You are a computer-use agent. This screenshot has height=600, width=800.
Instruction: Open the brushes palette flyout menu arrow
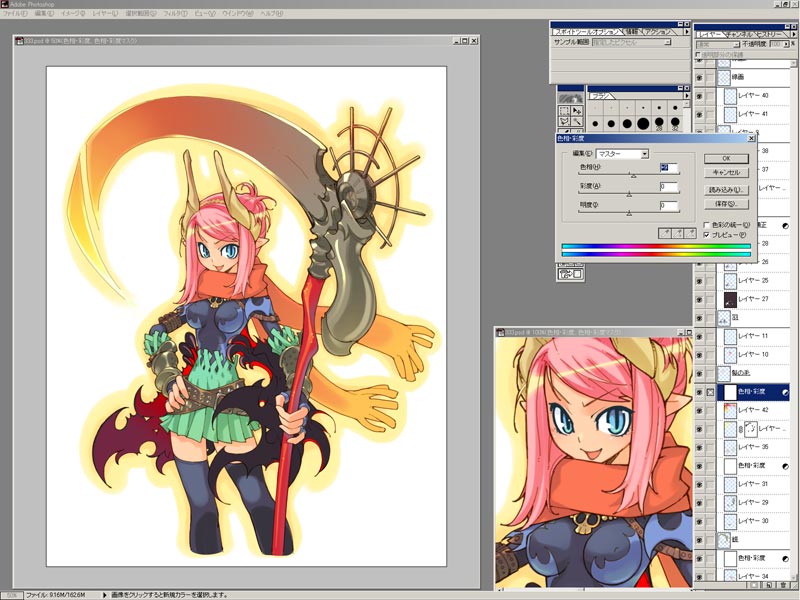click(x=686, y=96)
